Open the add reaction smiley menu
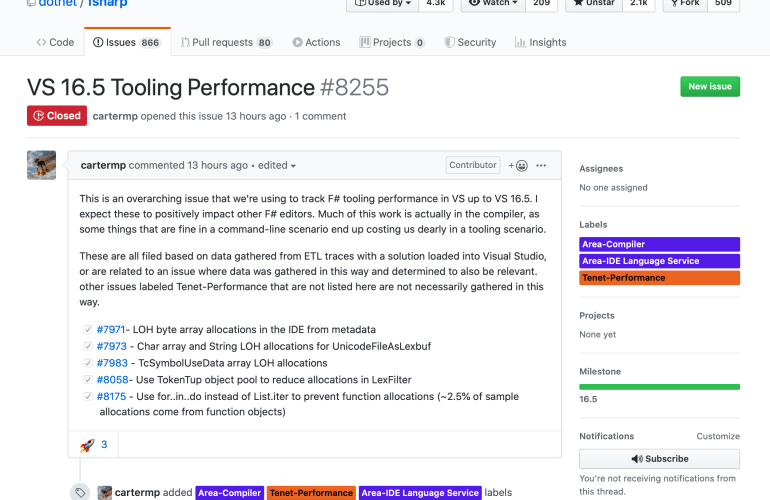 [x=518, y=165]
